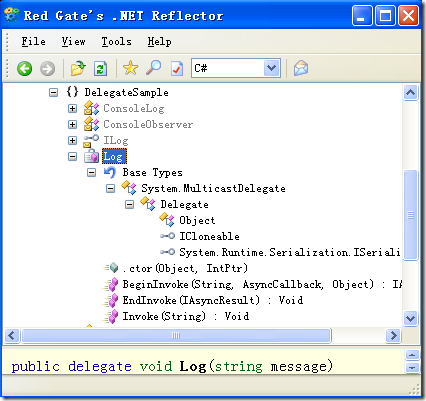Click the Log delegate icon

point(91,156)
